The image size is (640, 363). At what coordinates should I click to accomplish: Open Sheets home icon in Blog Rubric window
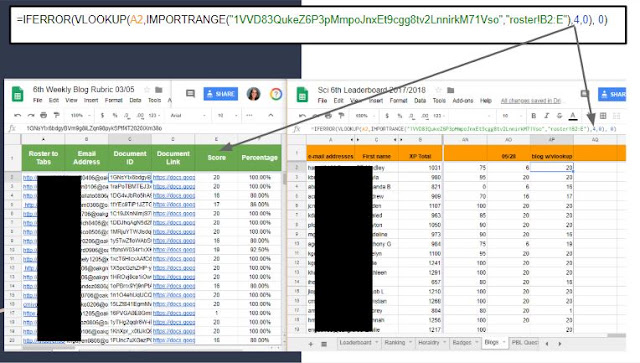click(17, 94)
